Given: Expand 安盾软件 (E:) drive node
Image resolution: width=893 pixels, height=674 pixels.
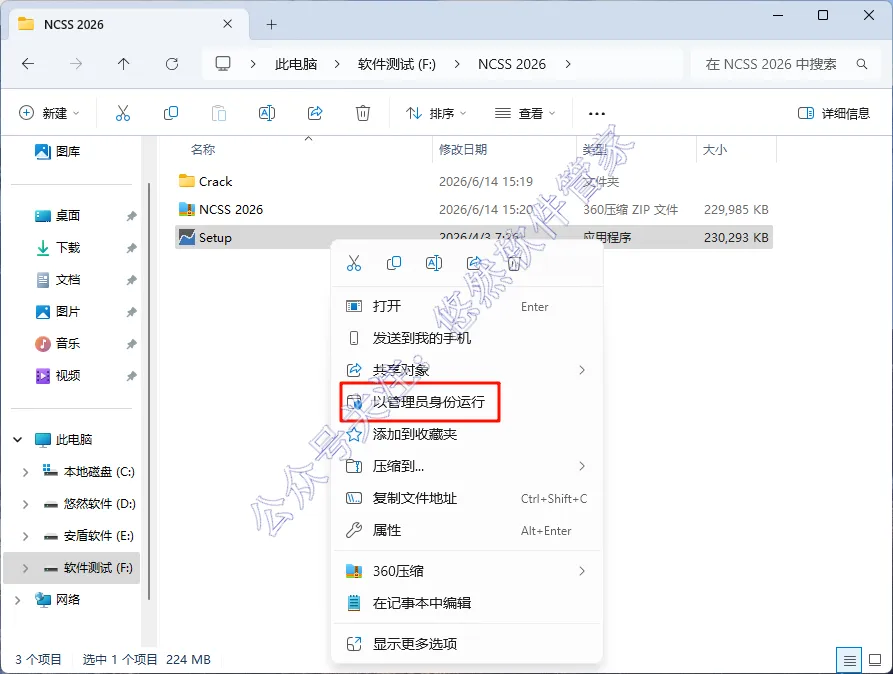Looking at the screenshot, I should click(x=25, y=536).
